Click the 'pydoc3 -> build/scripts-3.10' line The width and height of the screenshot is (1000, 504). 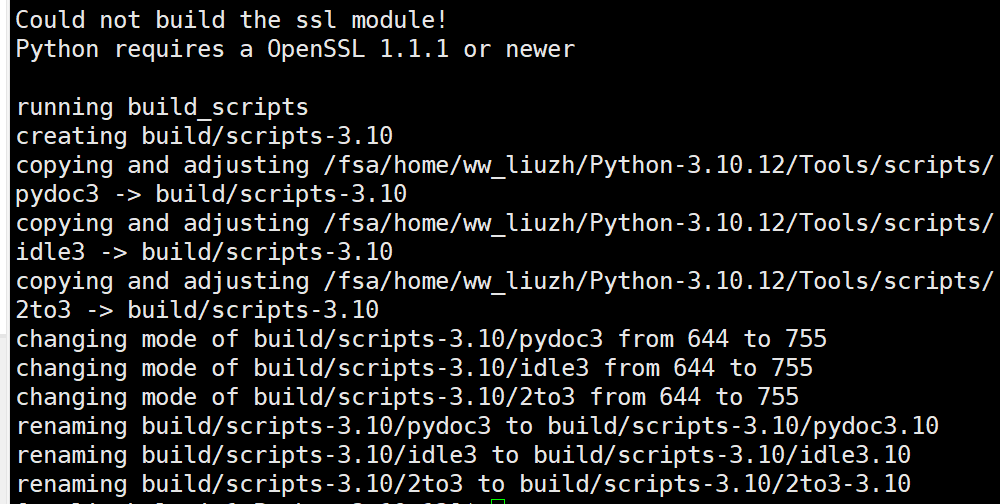pyautogui.click(x=211, y=194)
